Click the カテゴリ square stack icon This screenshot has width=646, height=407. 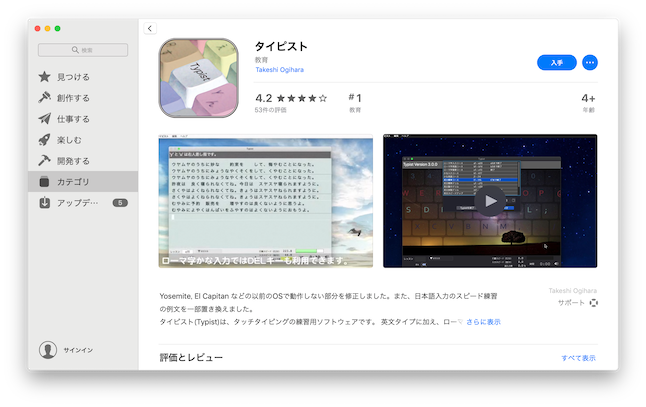pos(44,181)
